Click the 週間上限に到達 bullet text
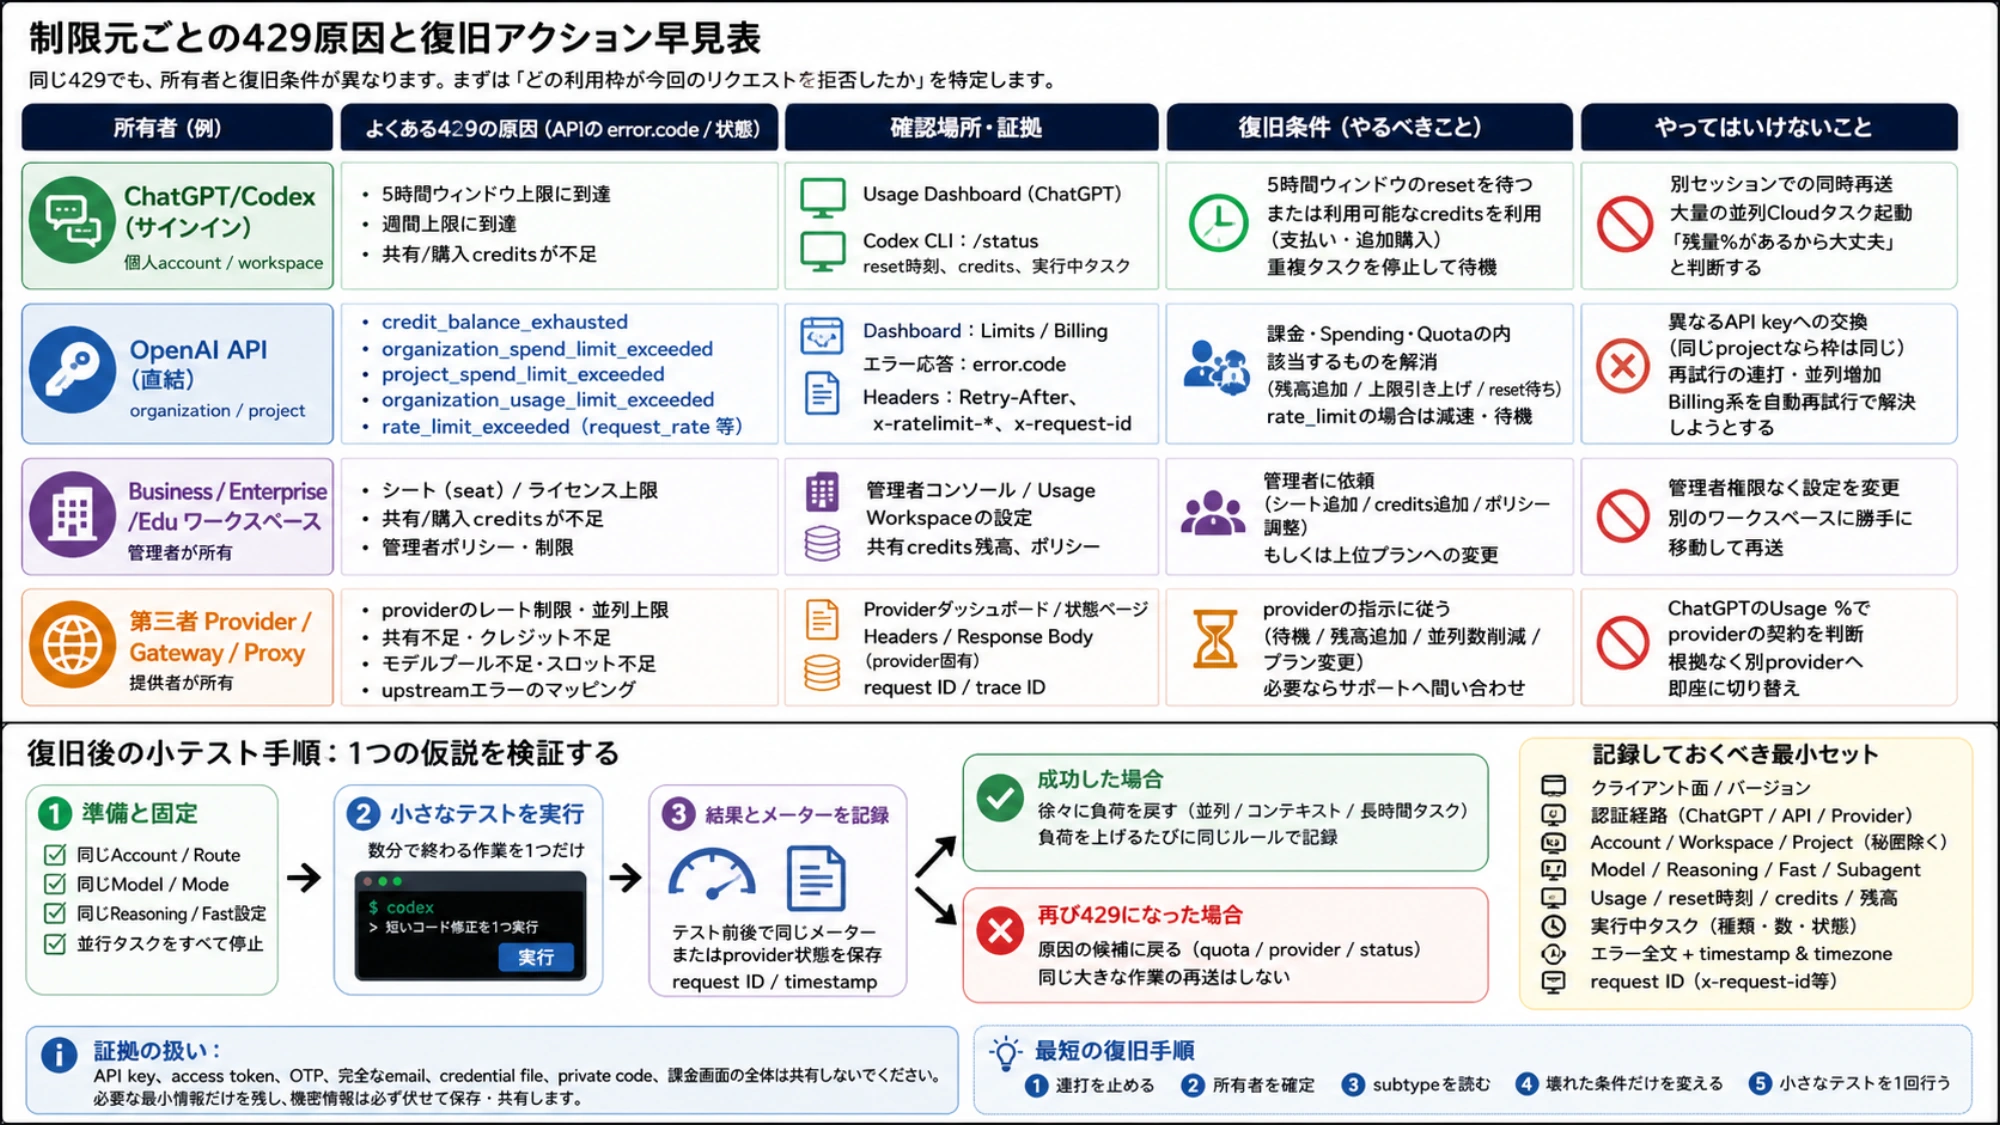Image resolution: width=2000 pixels, height=1125 pixels. click(x=449, y=224)
